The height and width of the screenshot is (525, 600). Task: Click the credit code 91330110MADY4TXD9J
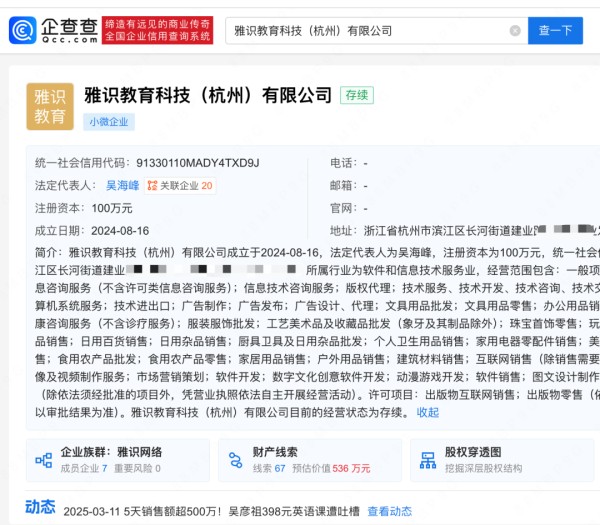pyautogui.click(x=198, y=163)
